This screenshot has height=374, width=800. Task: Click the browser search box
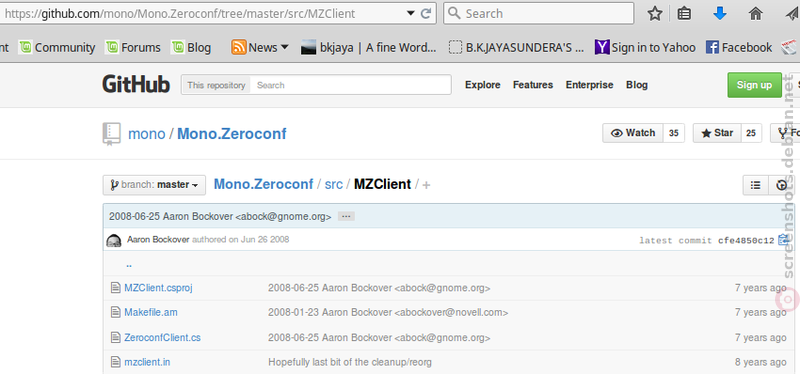539,14
